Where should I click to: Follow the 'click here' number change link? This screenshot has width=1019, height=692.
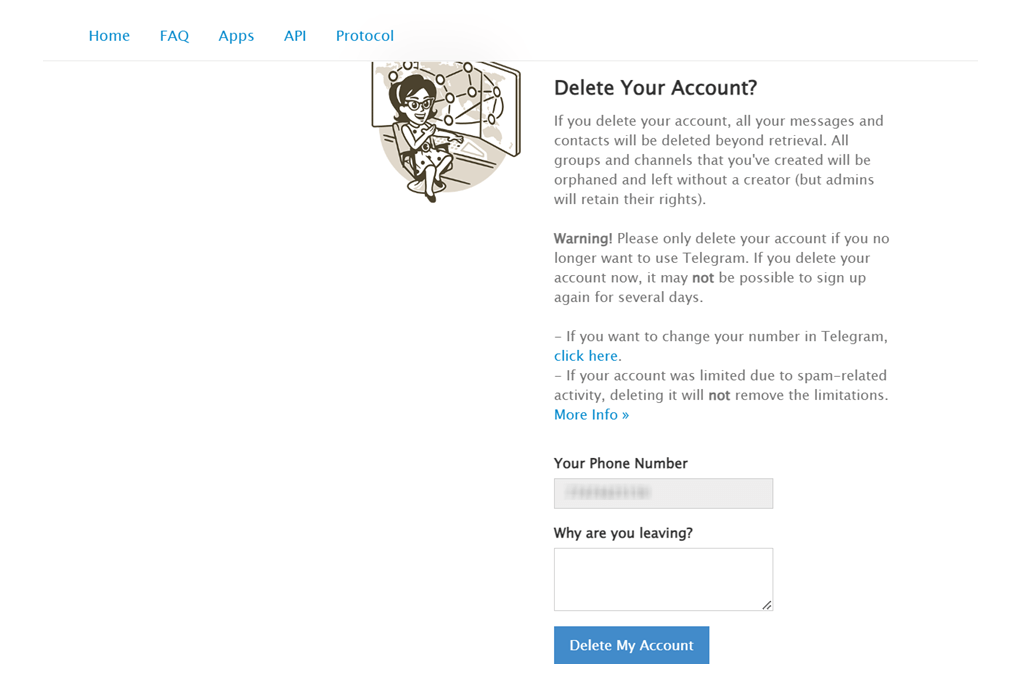click(586, 356)
